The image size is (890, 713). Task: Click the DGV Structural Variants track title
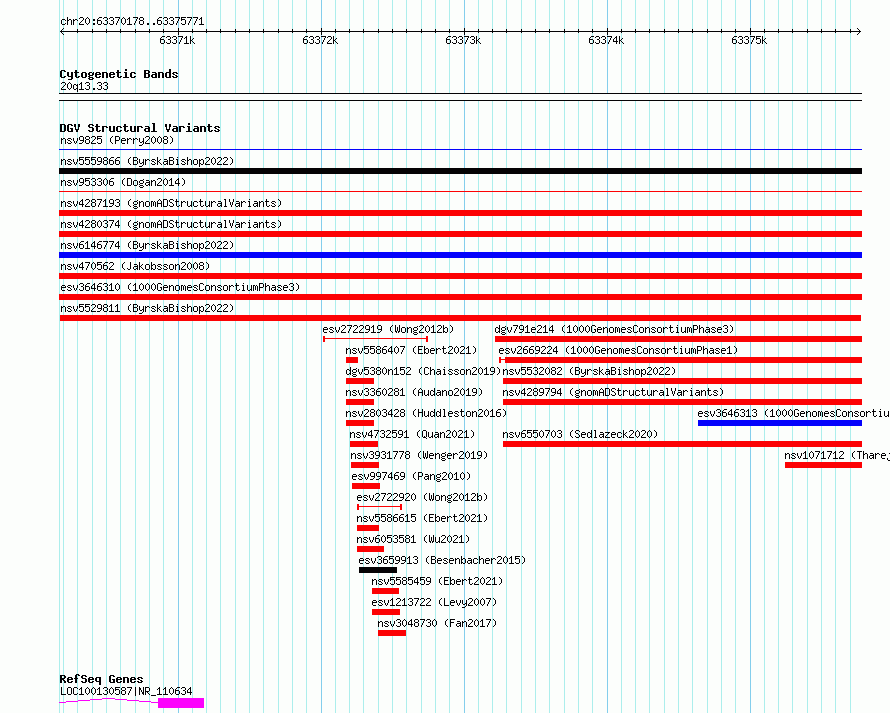[x=140, y=128]
